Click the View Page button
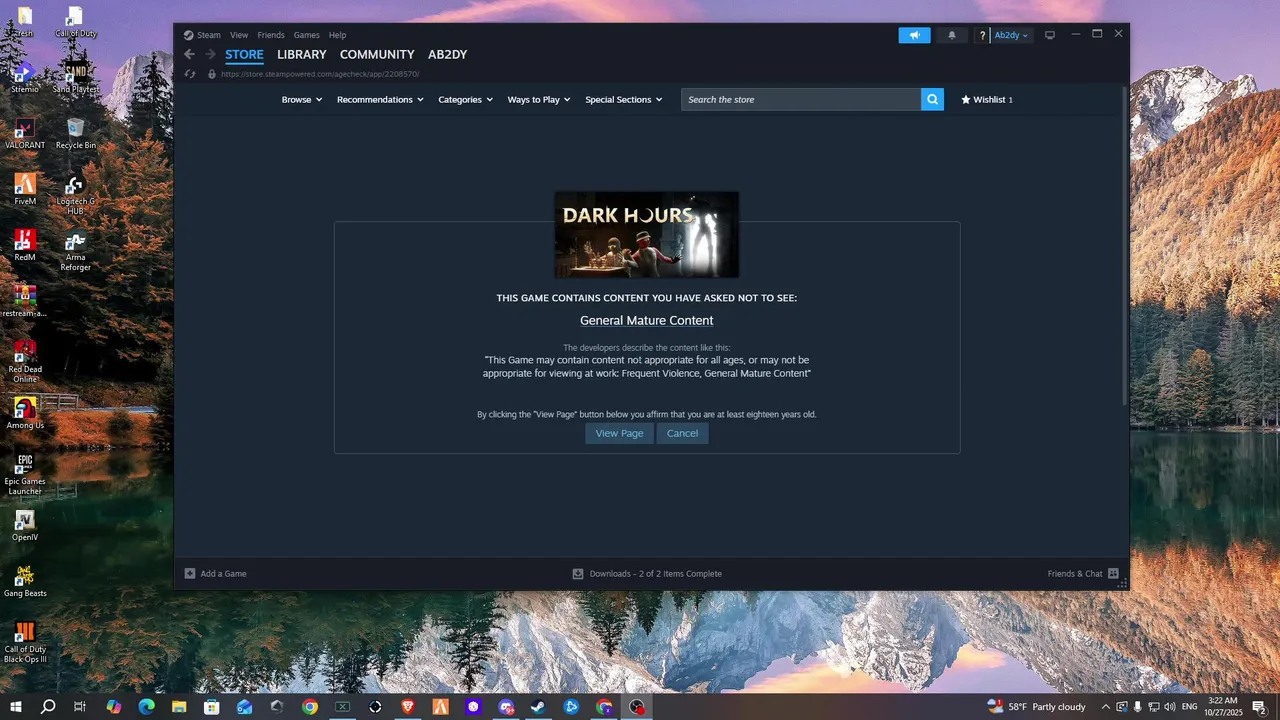 click(619, 433)
